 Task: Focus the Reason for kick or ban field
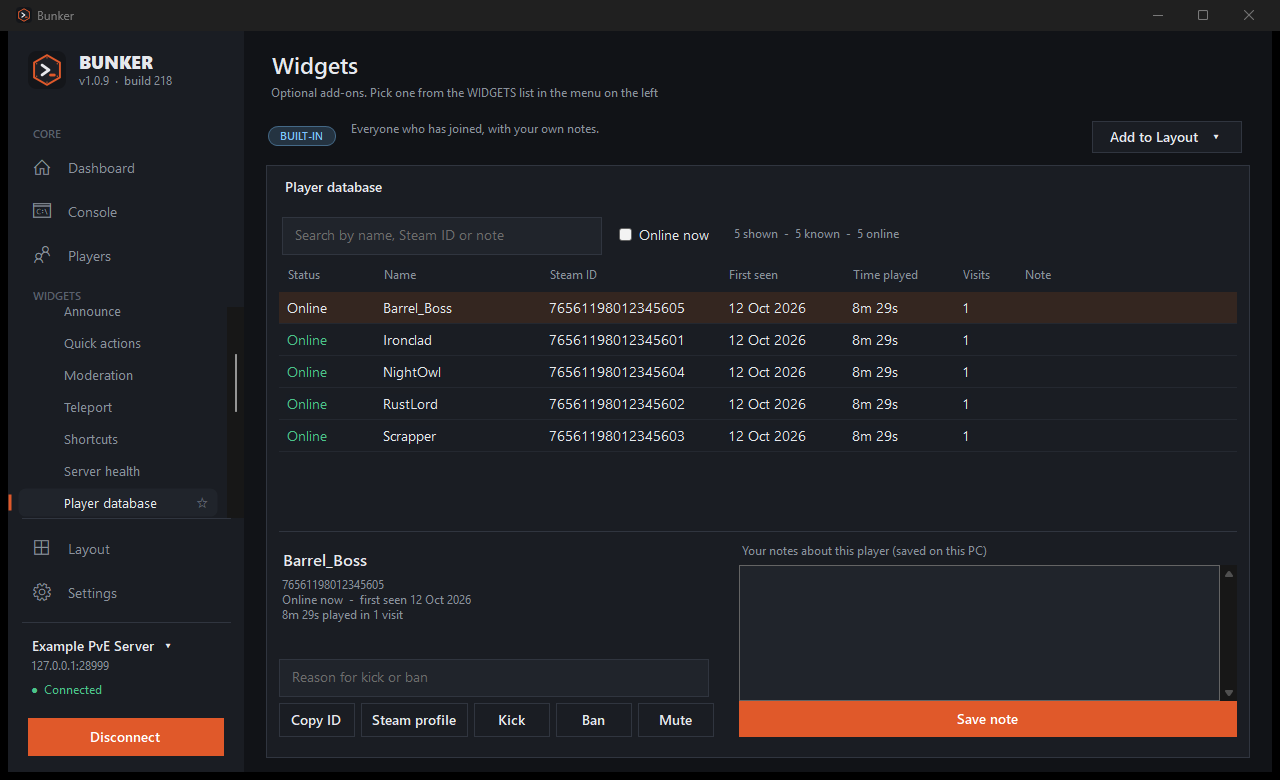(x=494, y=677)
